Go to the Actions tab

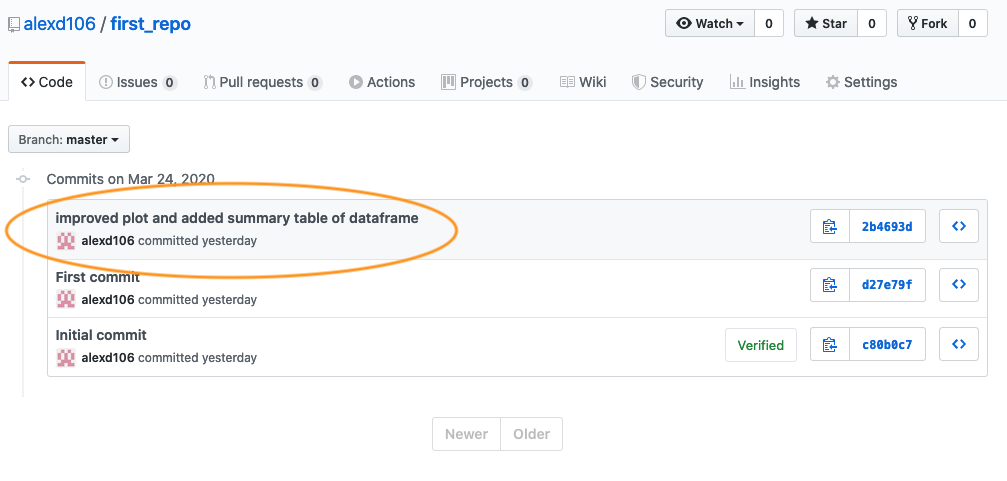382,82
